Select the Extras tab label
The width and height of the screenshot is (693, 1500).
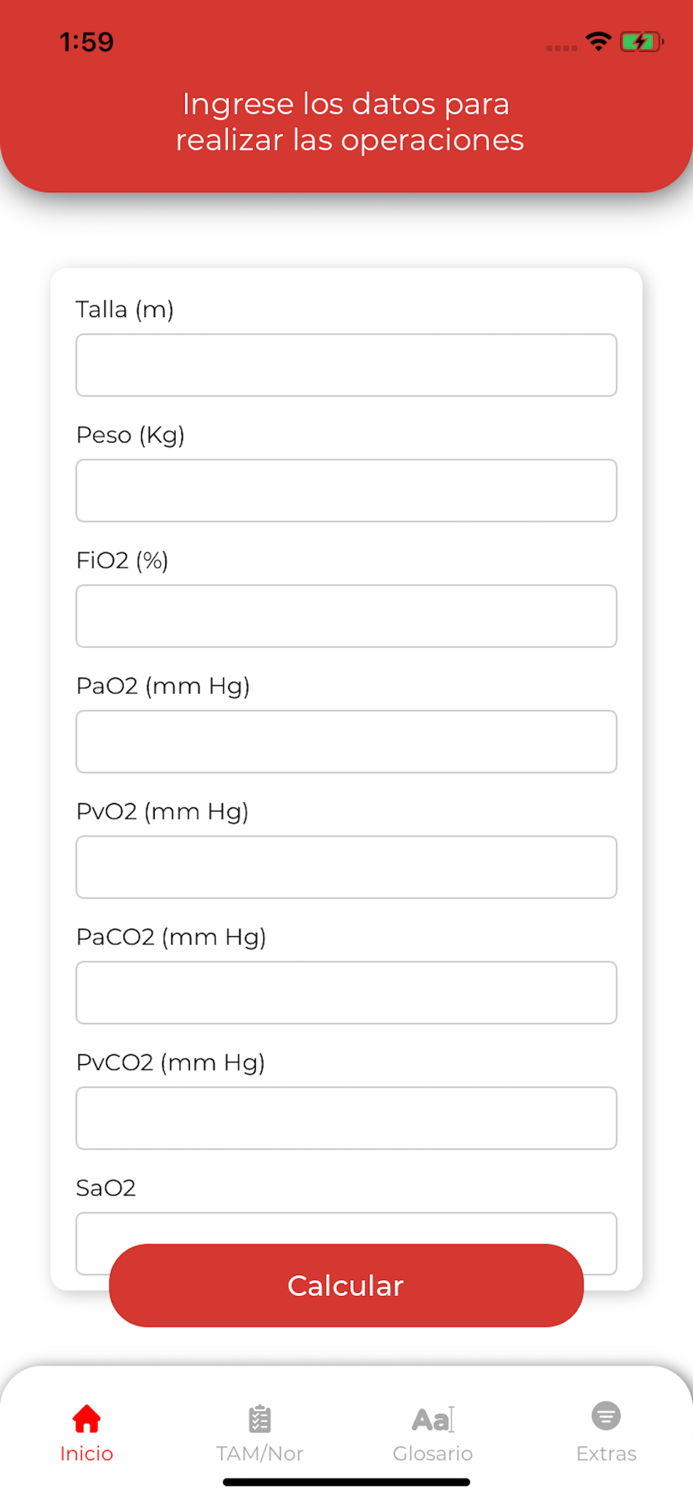606,1454
